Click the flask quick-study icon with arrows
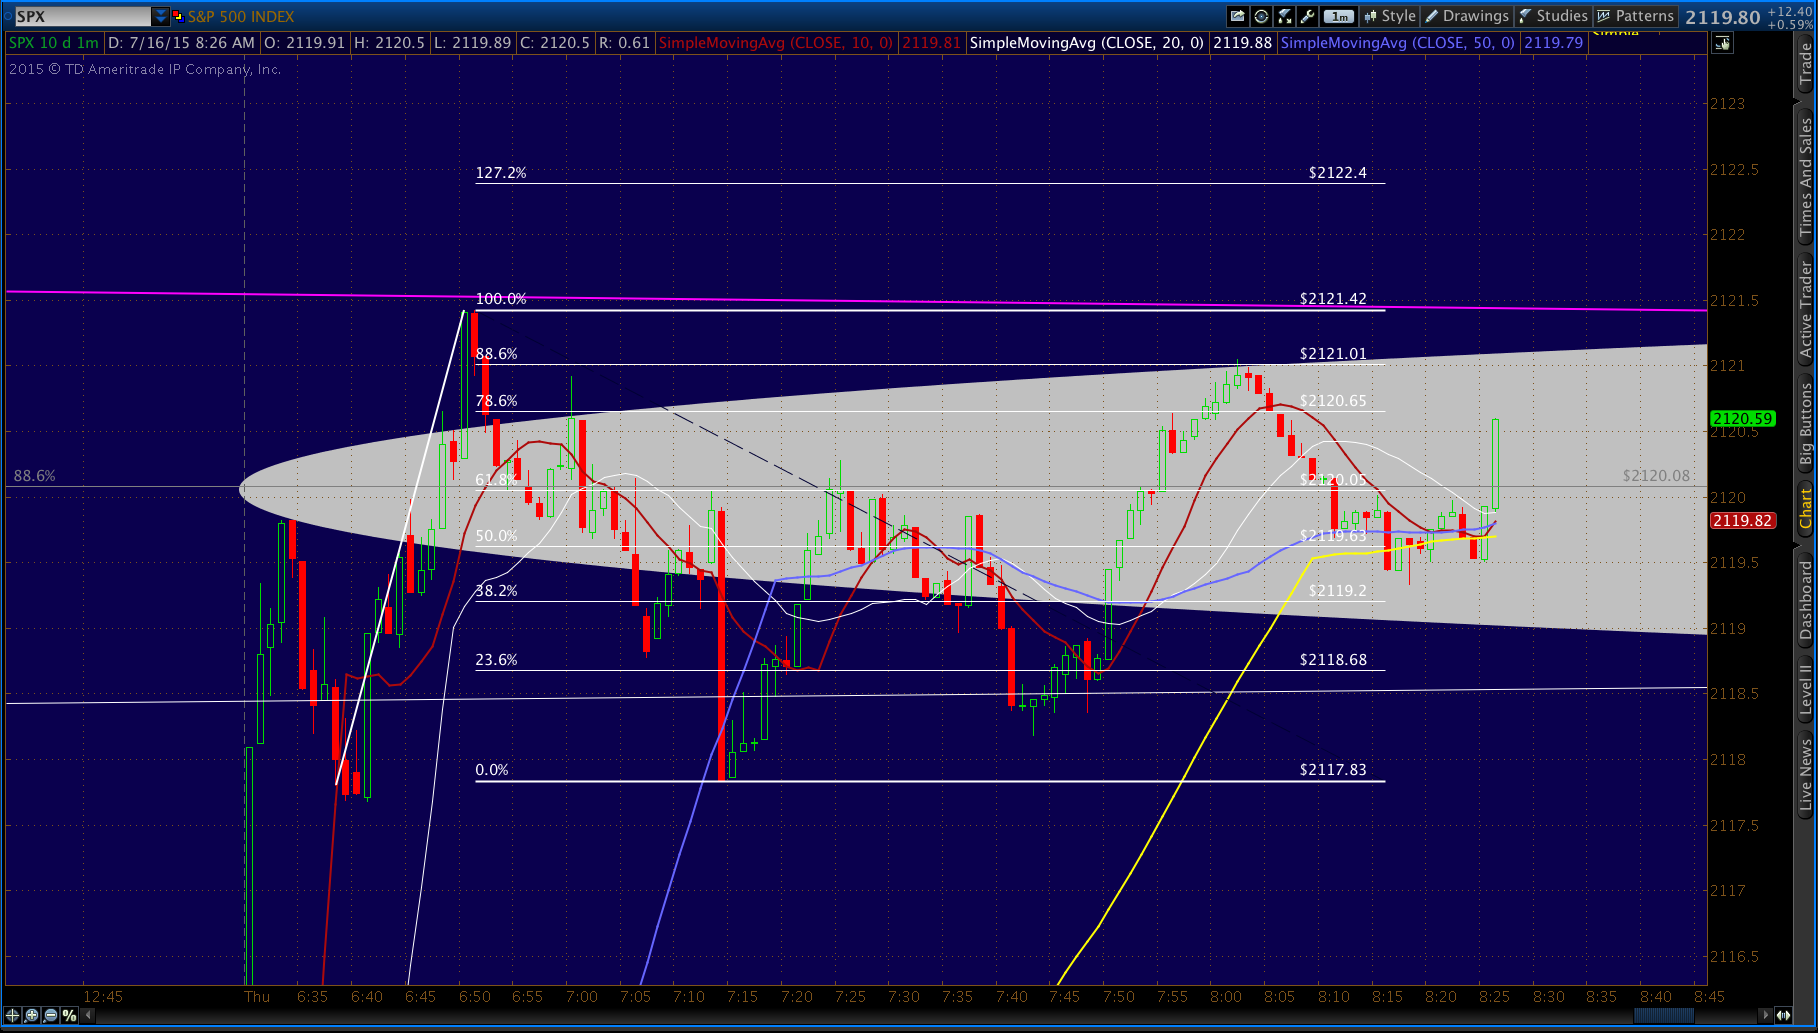 point(1285,16)
